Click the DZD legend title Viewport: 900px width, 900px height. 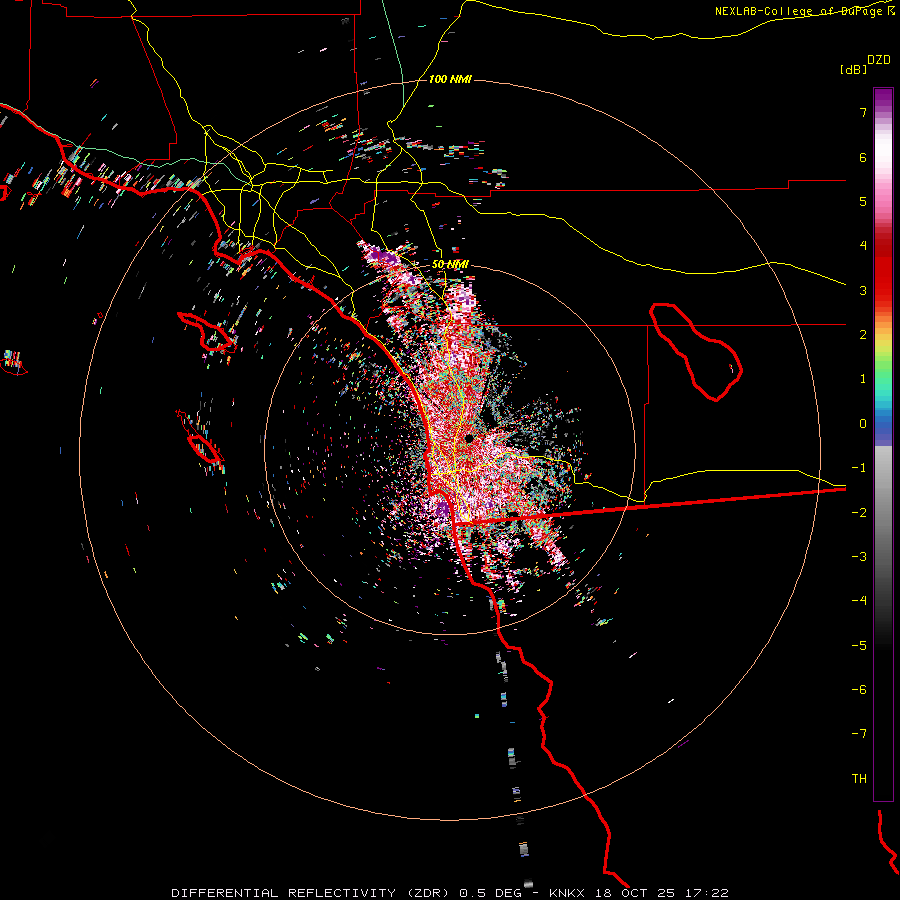pyautogui.click(x=879, y=60)
